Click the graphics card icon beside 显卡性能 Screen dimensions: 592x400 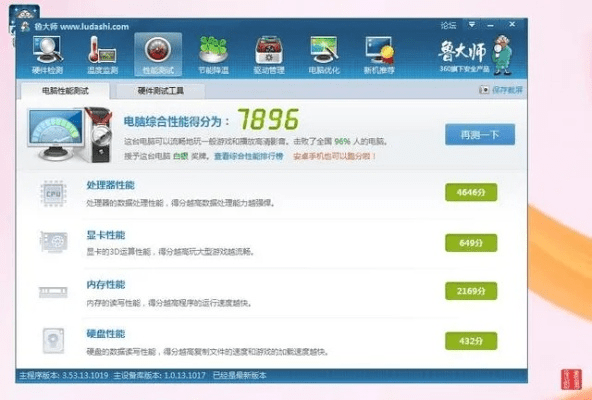54,242
